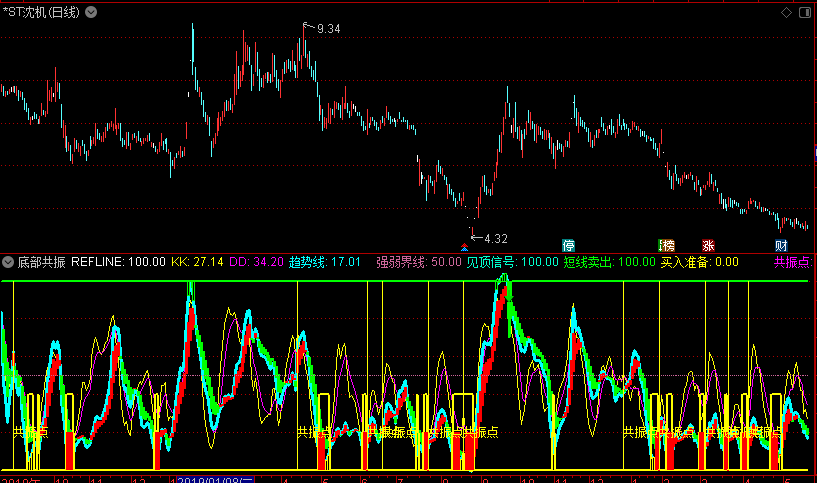Viewport: 817px width, 483px height.
Task: Click the 趋势线: 17.01 readout
Action: pos(325,262)
